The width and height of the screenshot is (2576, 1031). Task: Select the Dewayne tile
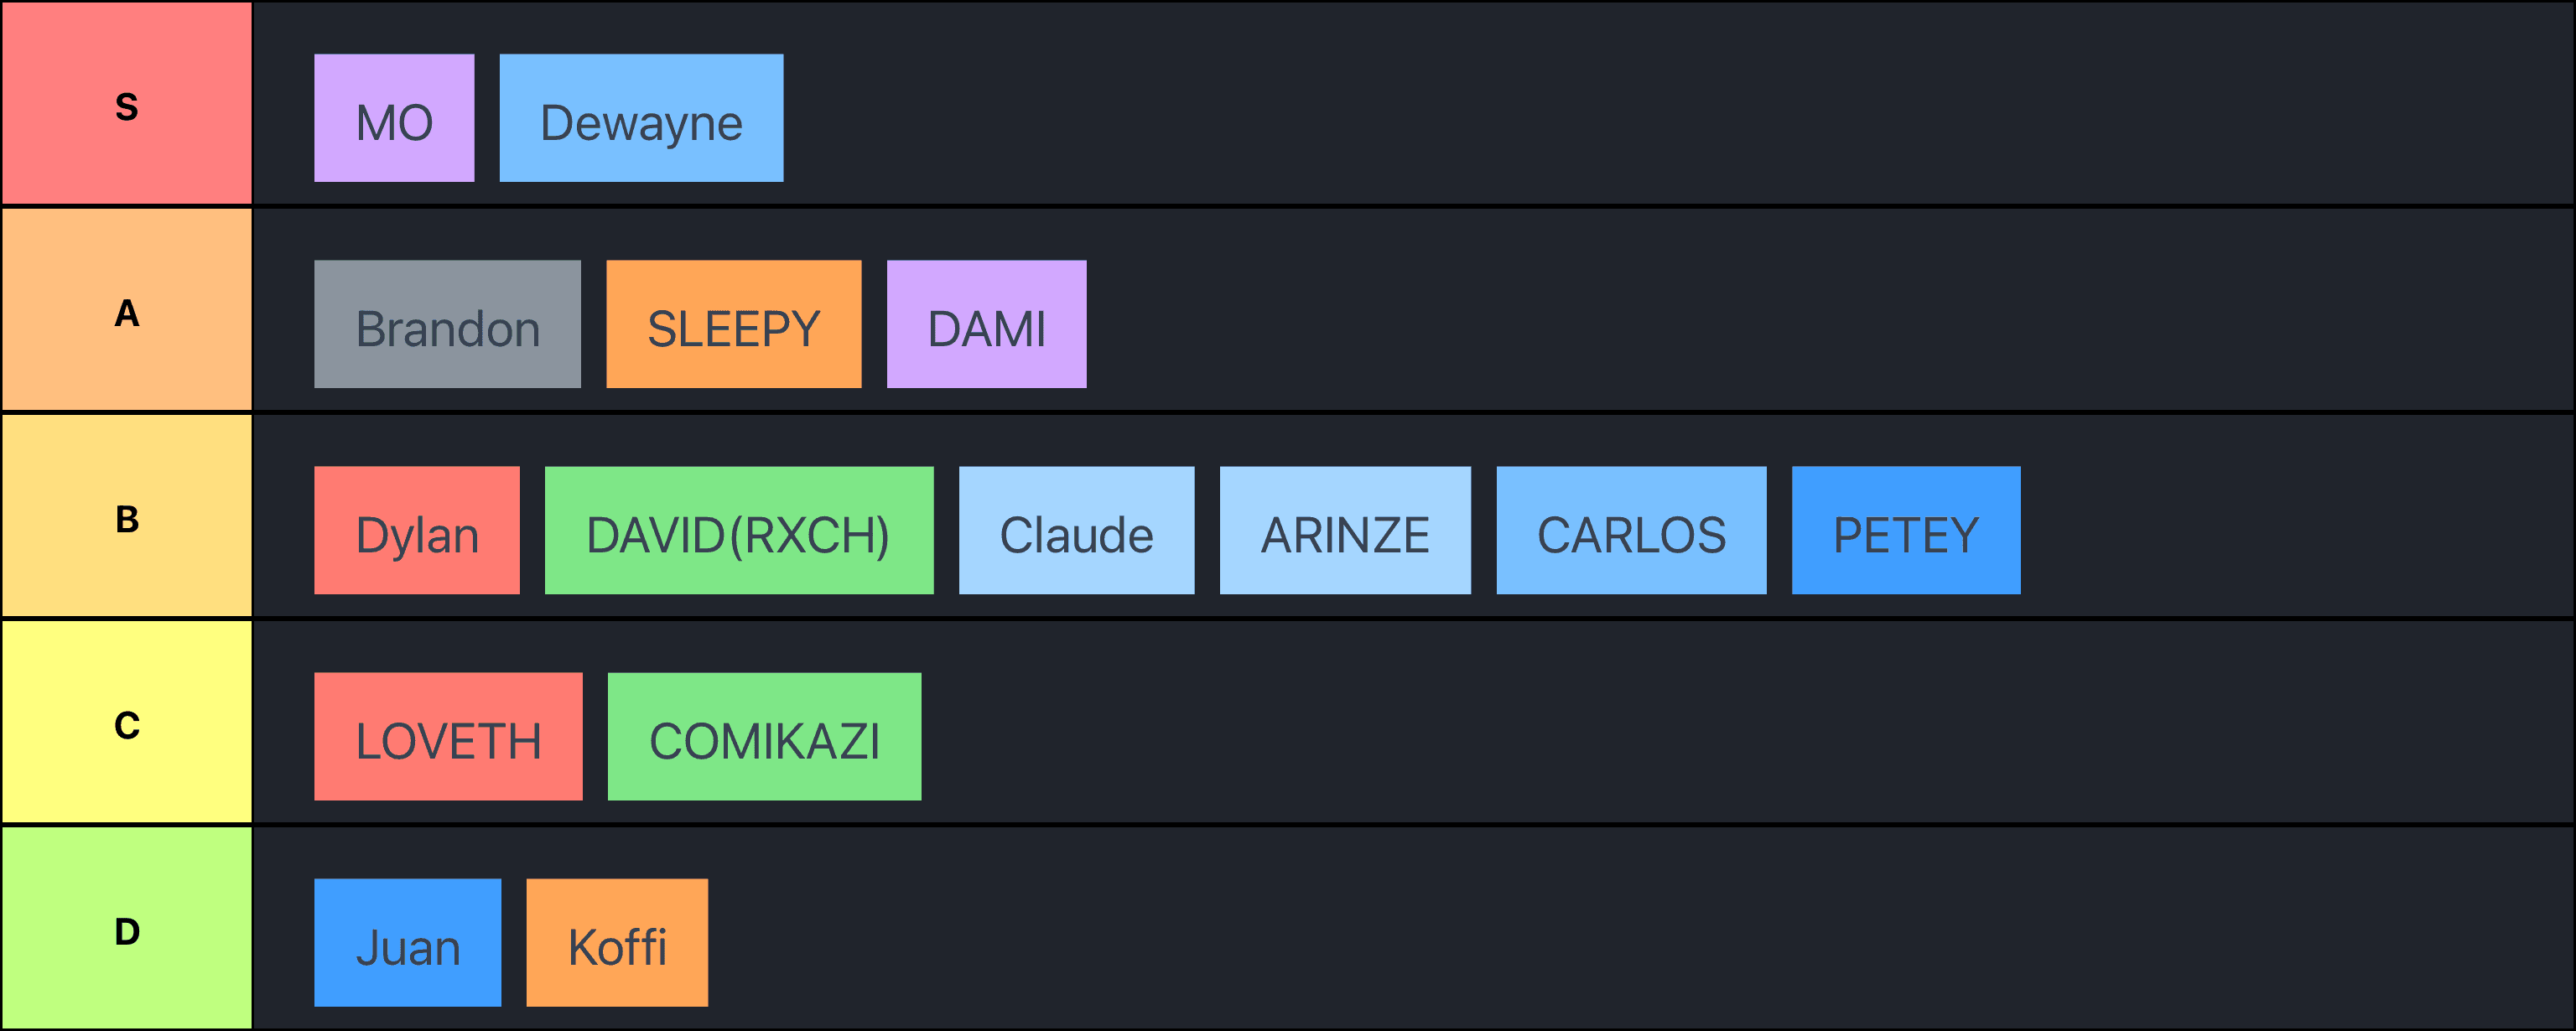tap(641, 118)
